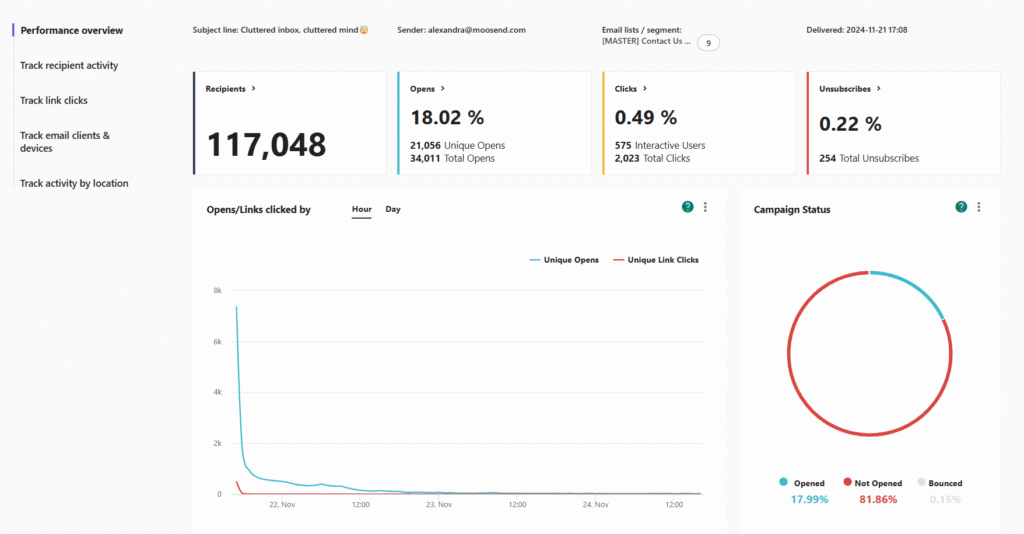The image size is (1024, 534).
Task: Expand Unsubscribes card via its chevron
Action: (x=878, y=89)
